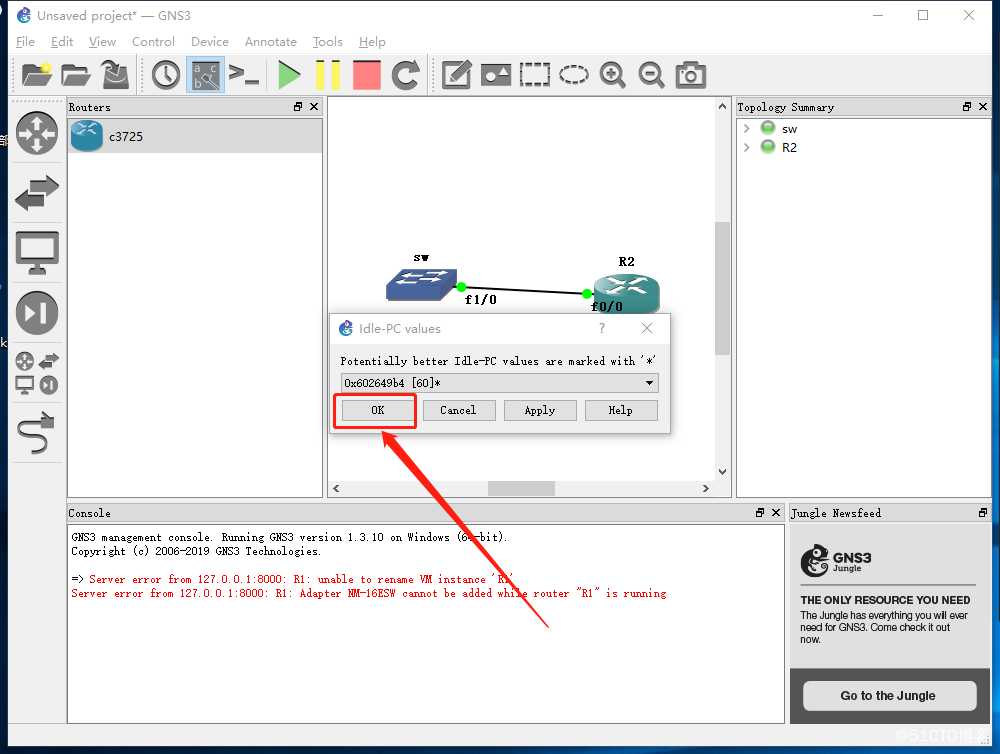This screenshot has width=1000, height=754.
Task: Click canvas scroll down arrow
Action: click(722, 472)
